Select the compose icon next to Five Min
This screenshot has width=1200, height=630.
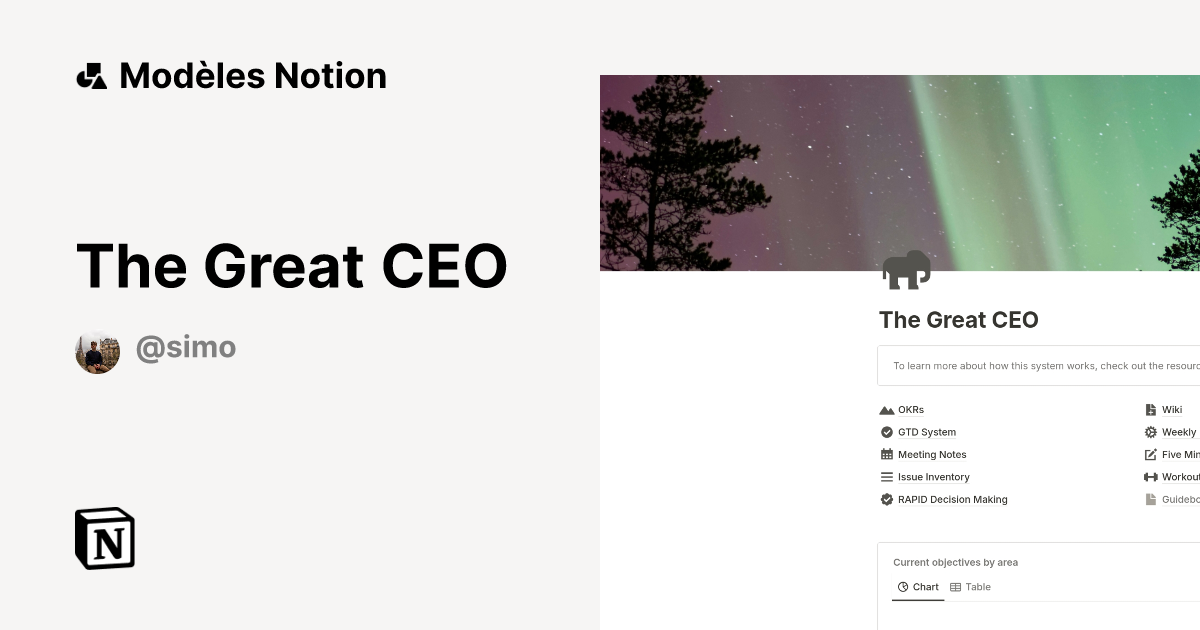1150,454
